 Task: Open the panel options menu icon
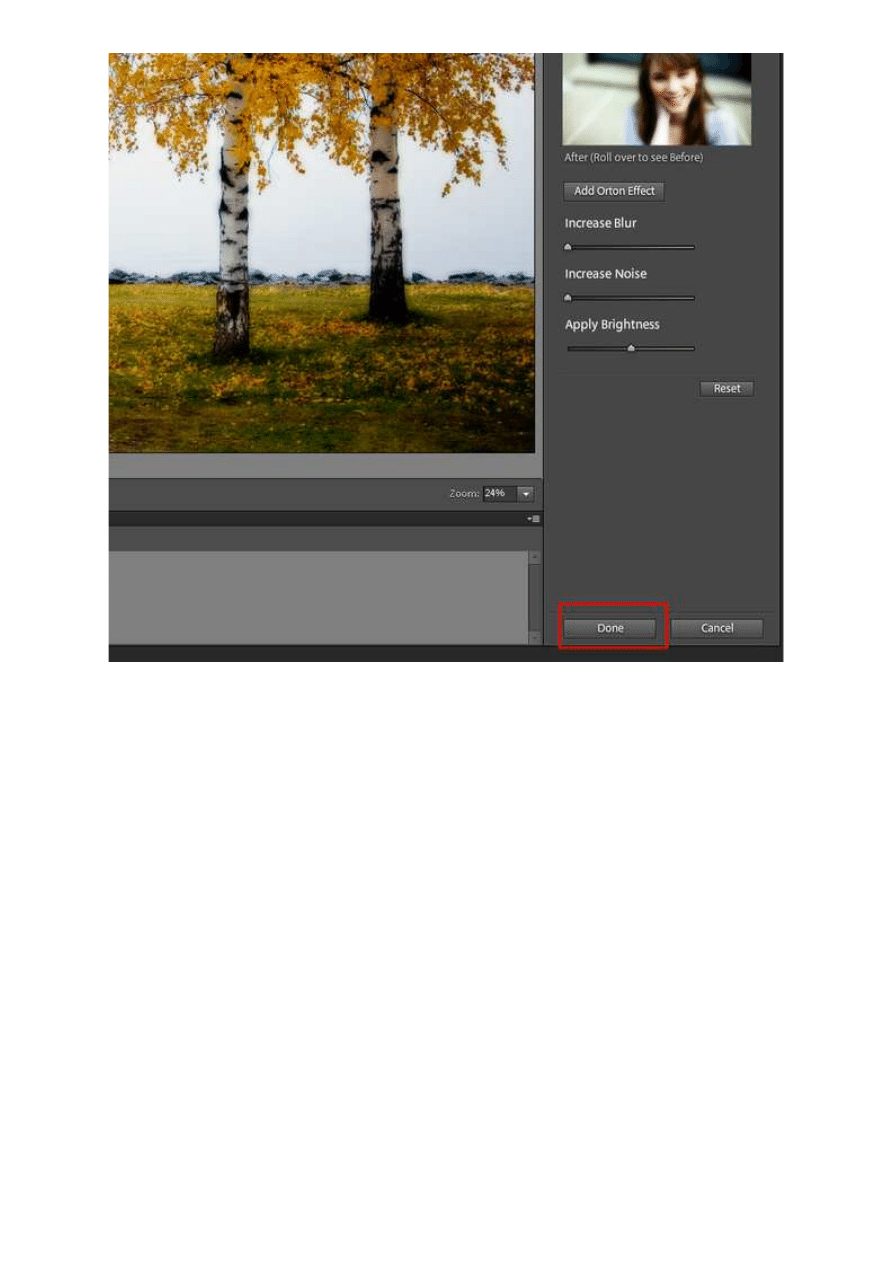(x=534, y=519)
